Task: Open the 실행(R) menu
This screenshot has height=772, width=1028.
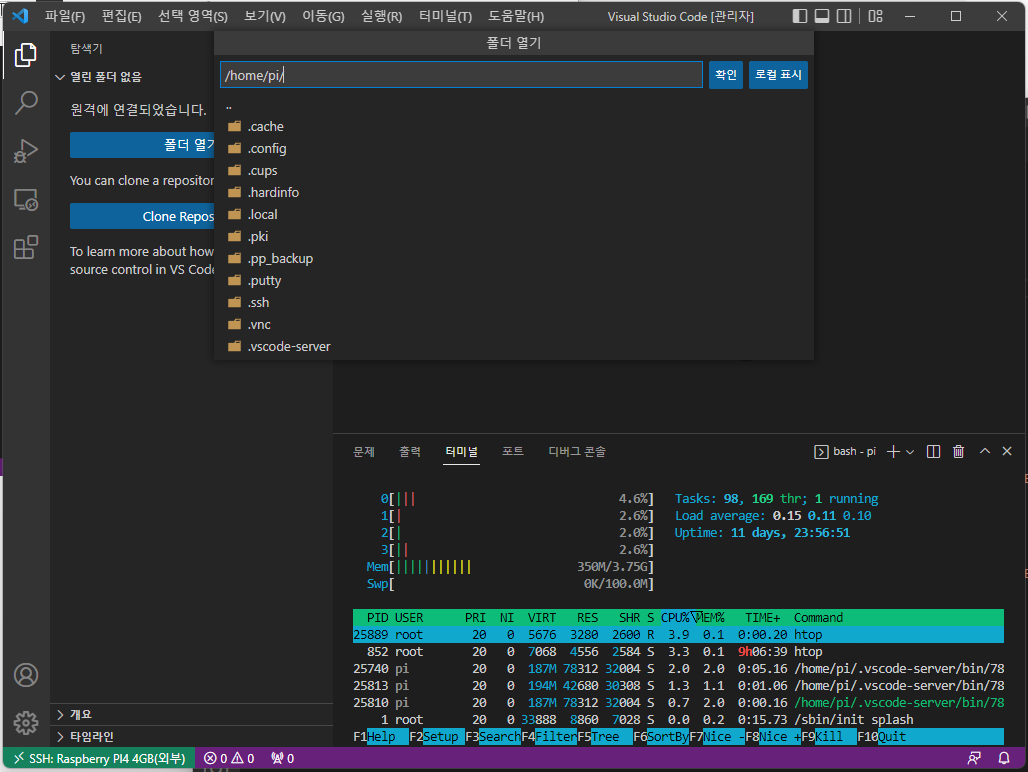Action: pyautogui.click(x=382, y=16)
